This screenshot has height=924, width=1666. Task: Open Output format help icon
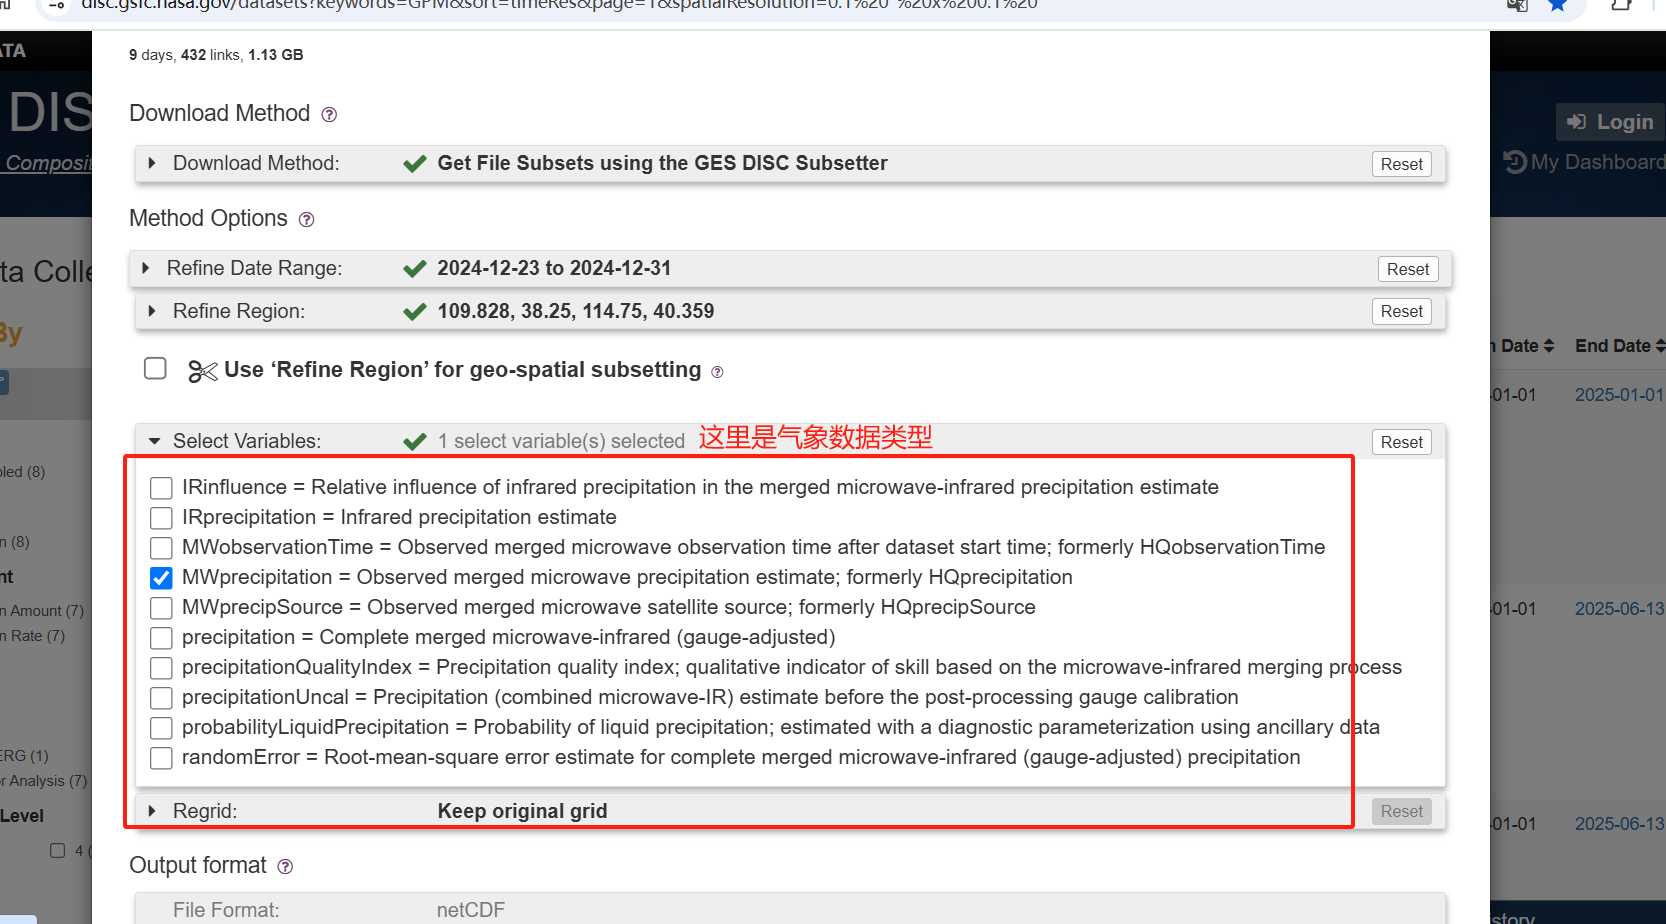click(285, 867)
